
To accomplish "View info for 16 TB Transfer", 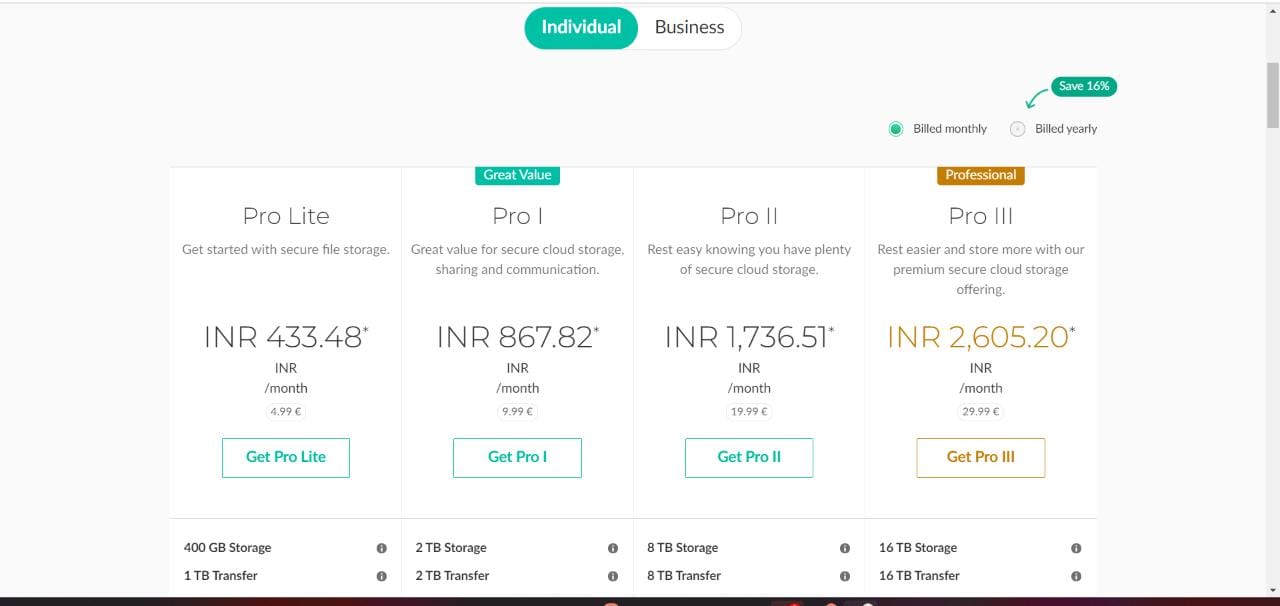I will tap(1076, 576).
